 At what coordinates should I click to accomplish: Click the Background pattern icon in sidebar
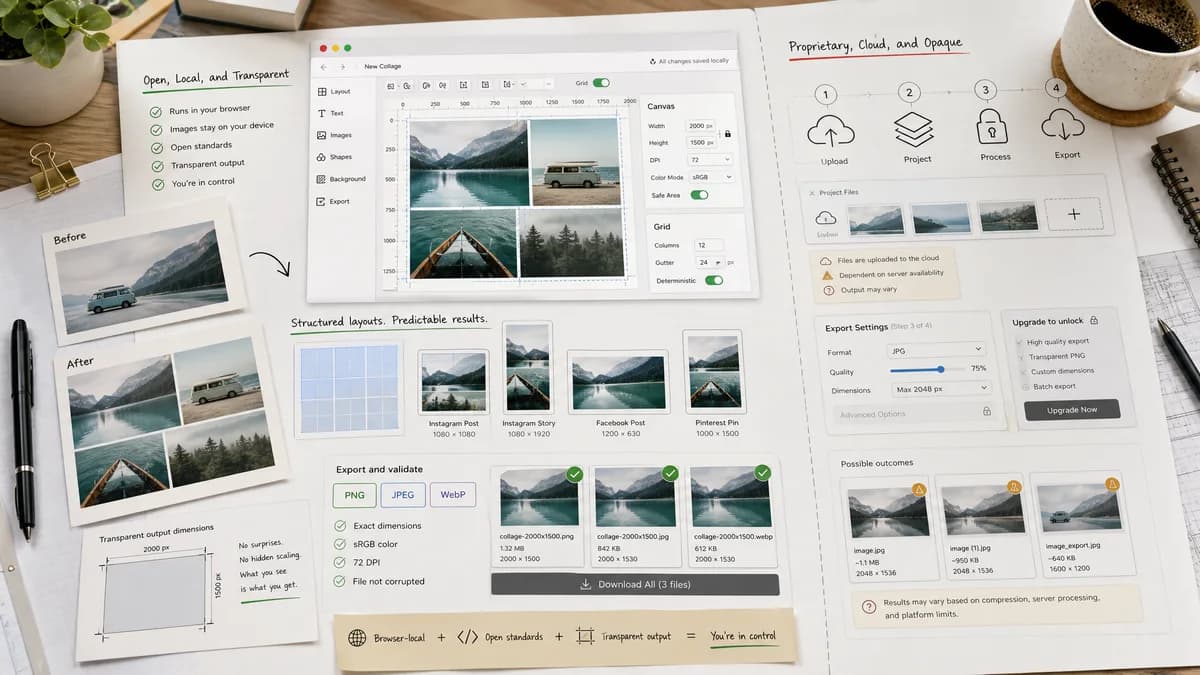coord(321,179)
